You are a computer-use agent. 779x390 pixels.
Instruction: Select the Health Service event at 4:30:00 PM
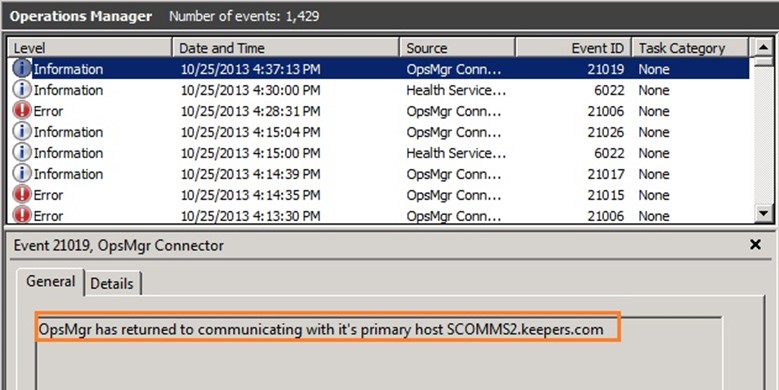tap(380, 90)
